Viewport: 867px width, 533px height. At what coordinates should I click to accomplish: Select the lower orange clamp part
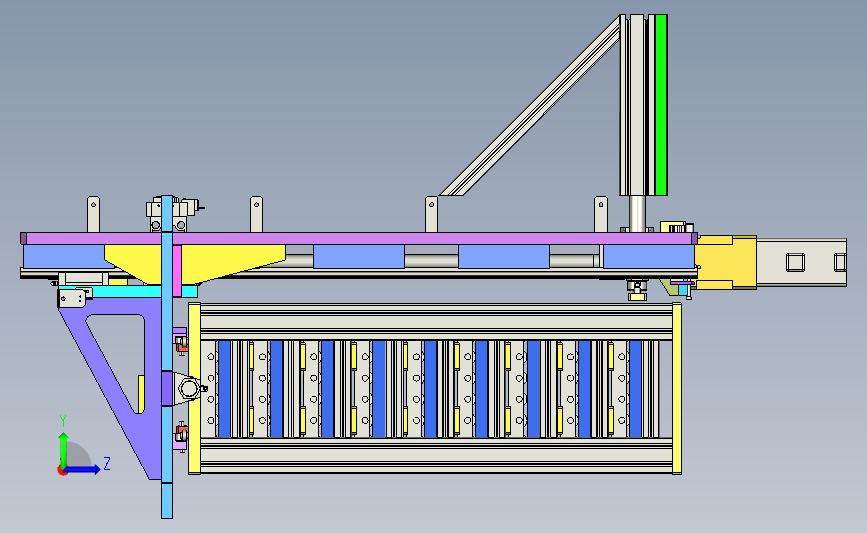(181, 432)
